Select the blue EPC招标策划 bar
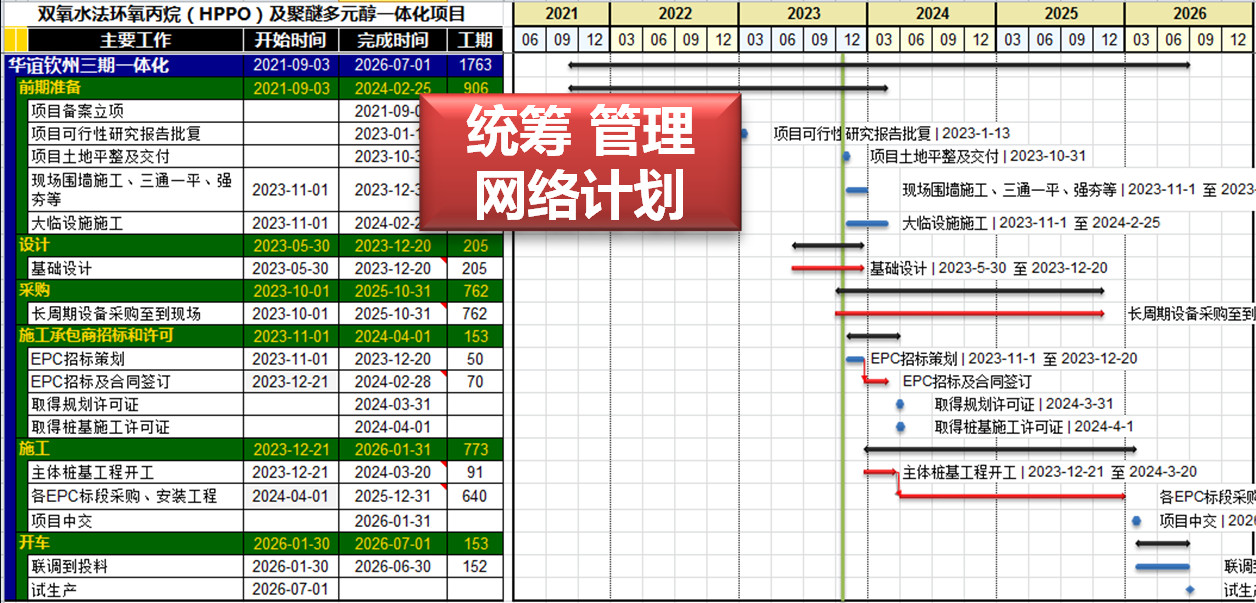Image resolution: width=1256 pixels, height=603 pixels. coord(855,357)
